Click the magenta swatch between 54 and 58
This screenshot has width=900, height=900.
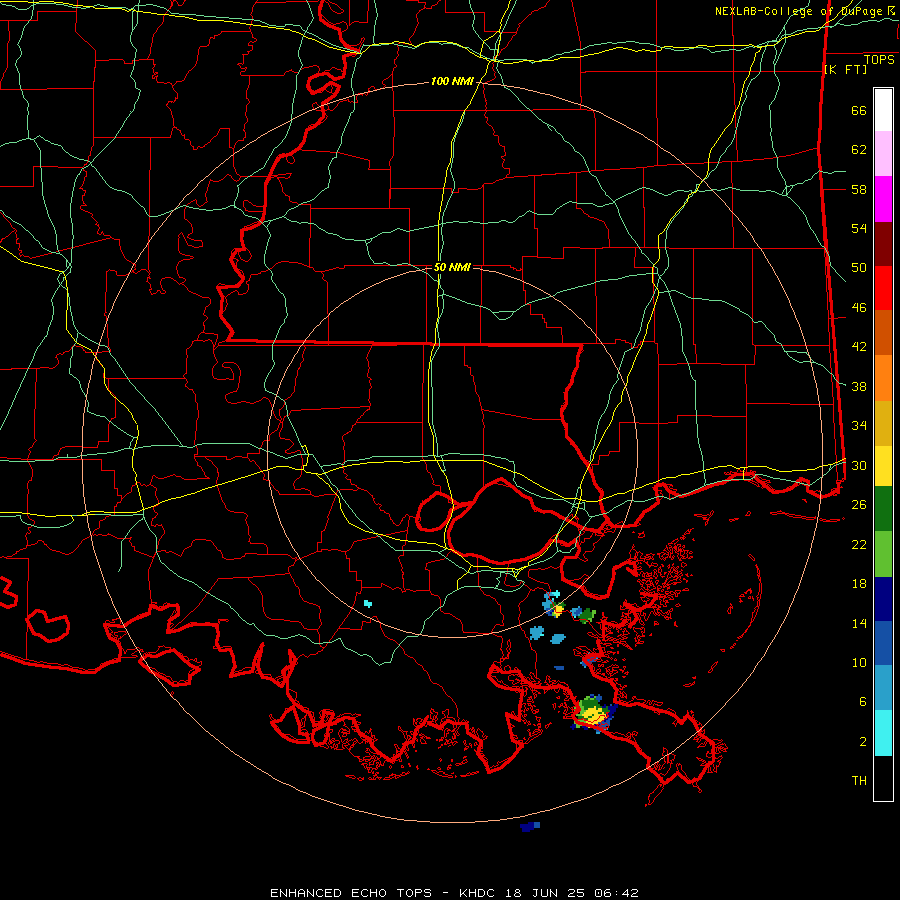pos(883,199)
